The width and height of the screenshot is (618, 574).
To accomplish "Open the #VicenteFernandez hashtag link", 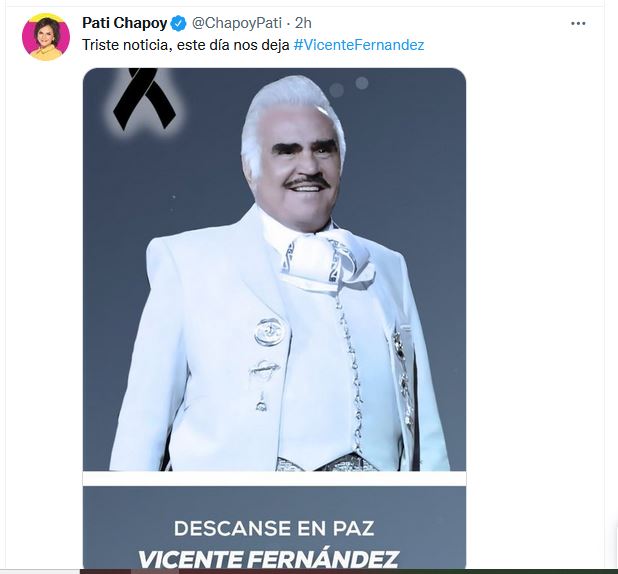I will click(359, 45).
